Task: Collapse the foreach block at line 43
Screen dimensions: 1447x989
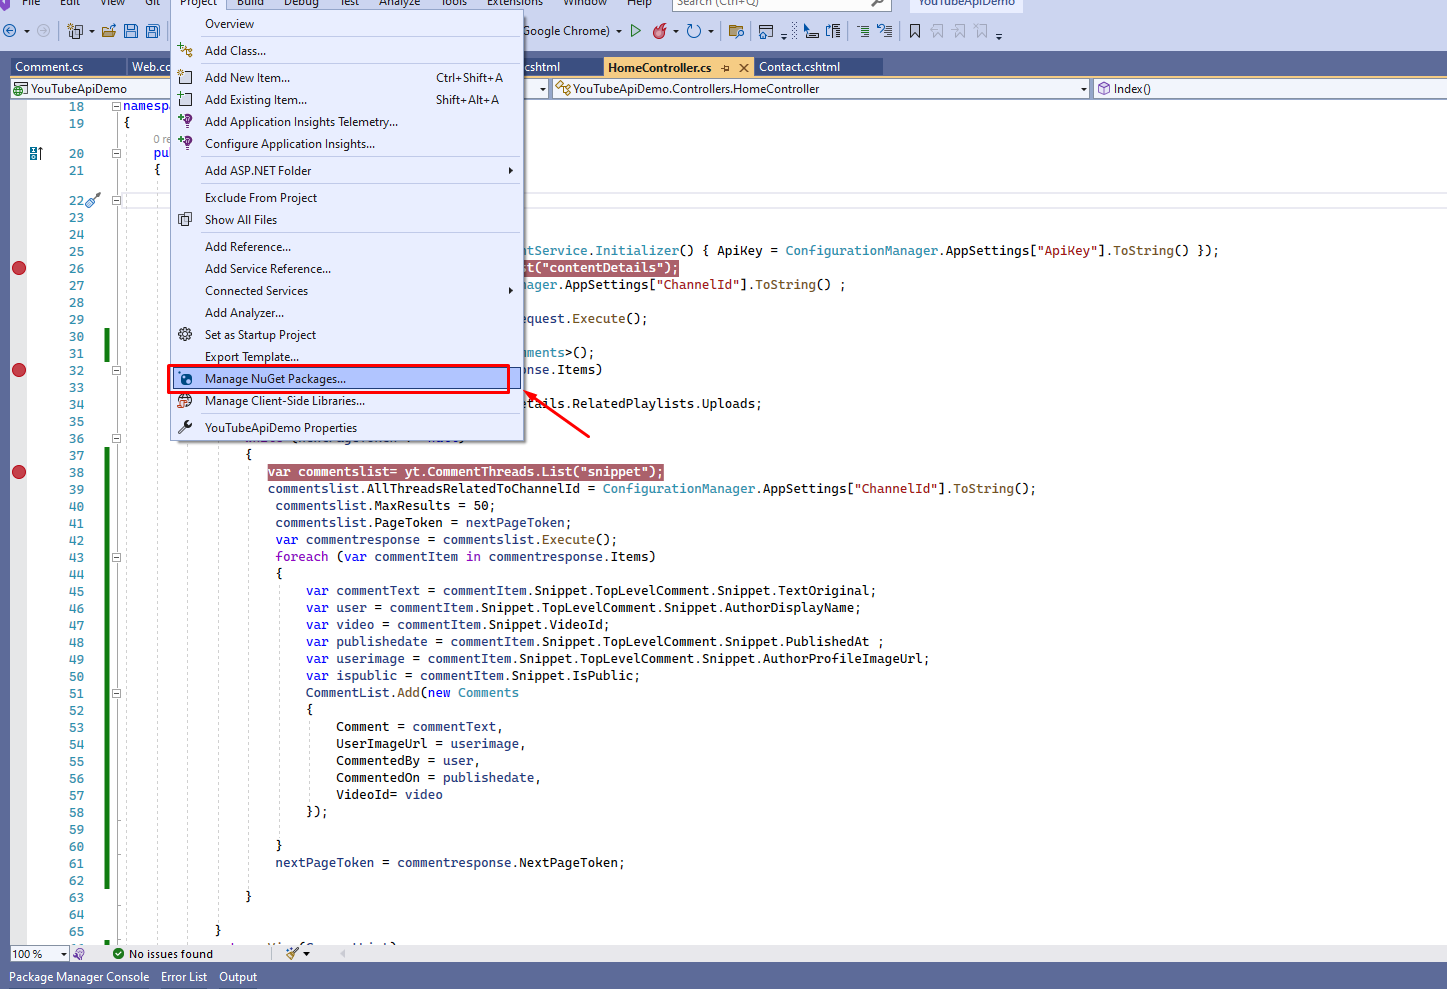Action: pyautogui.click(x=116, y=557)
